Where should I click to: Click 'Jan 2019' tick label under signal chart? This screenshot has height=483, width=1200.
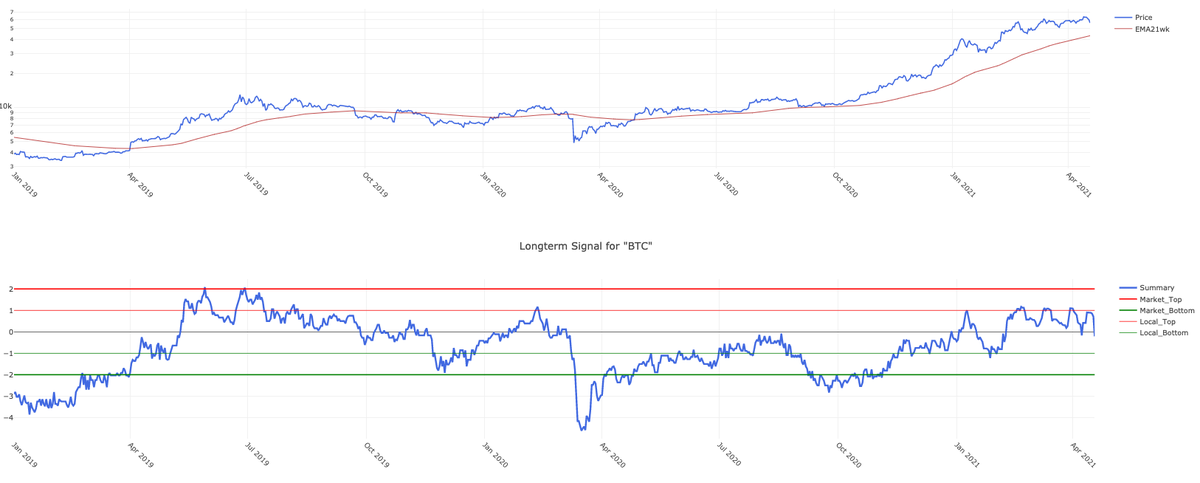[x=24, y=455]
